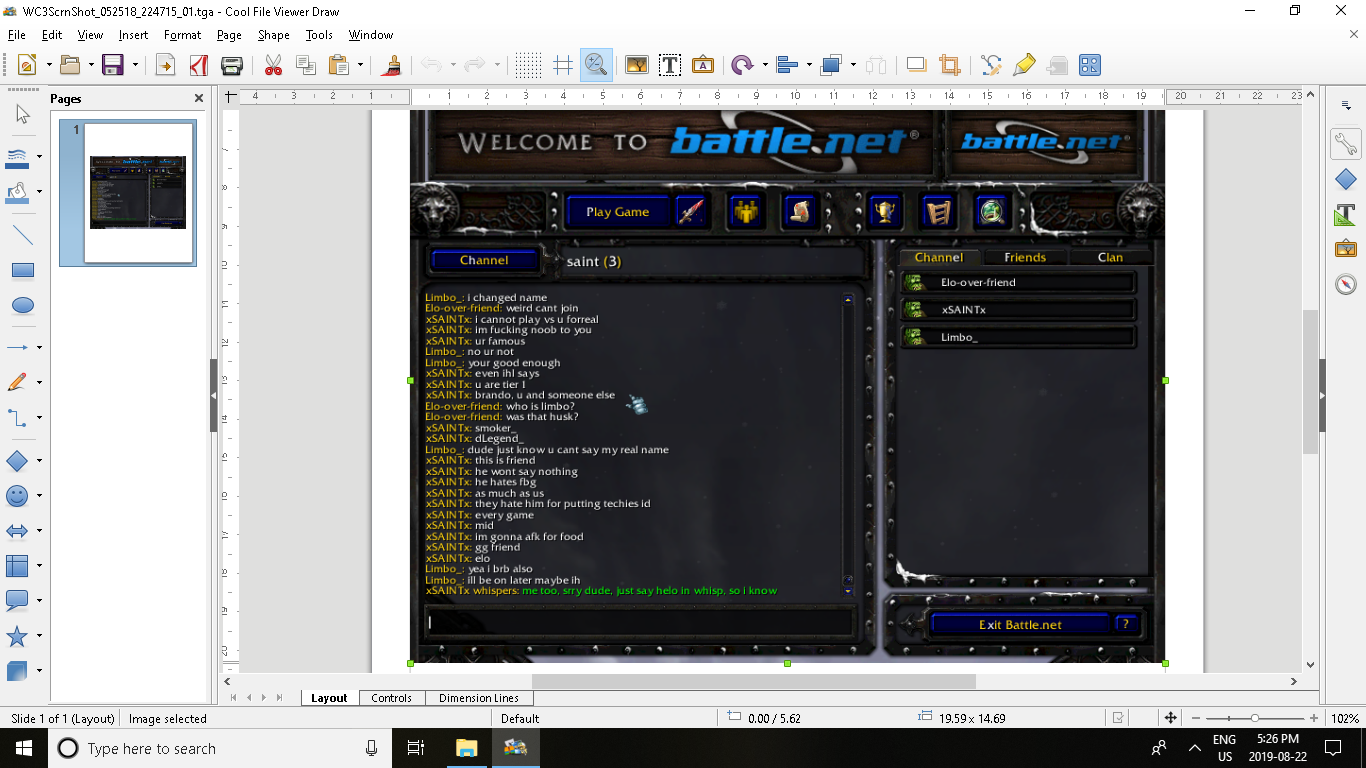The image size is (1366, 768).
Task: Close the Pages panel
Action: 199,98
